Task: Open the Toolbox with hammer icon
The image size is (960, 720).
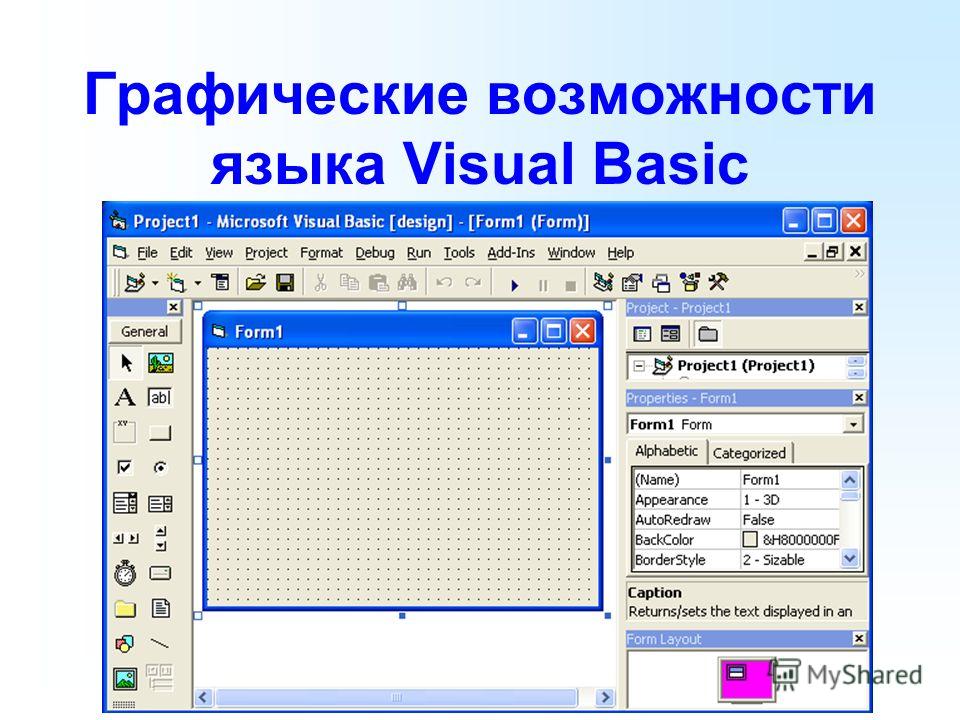Action: [718, 282]
